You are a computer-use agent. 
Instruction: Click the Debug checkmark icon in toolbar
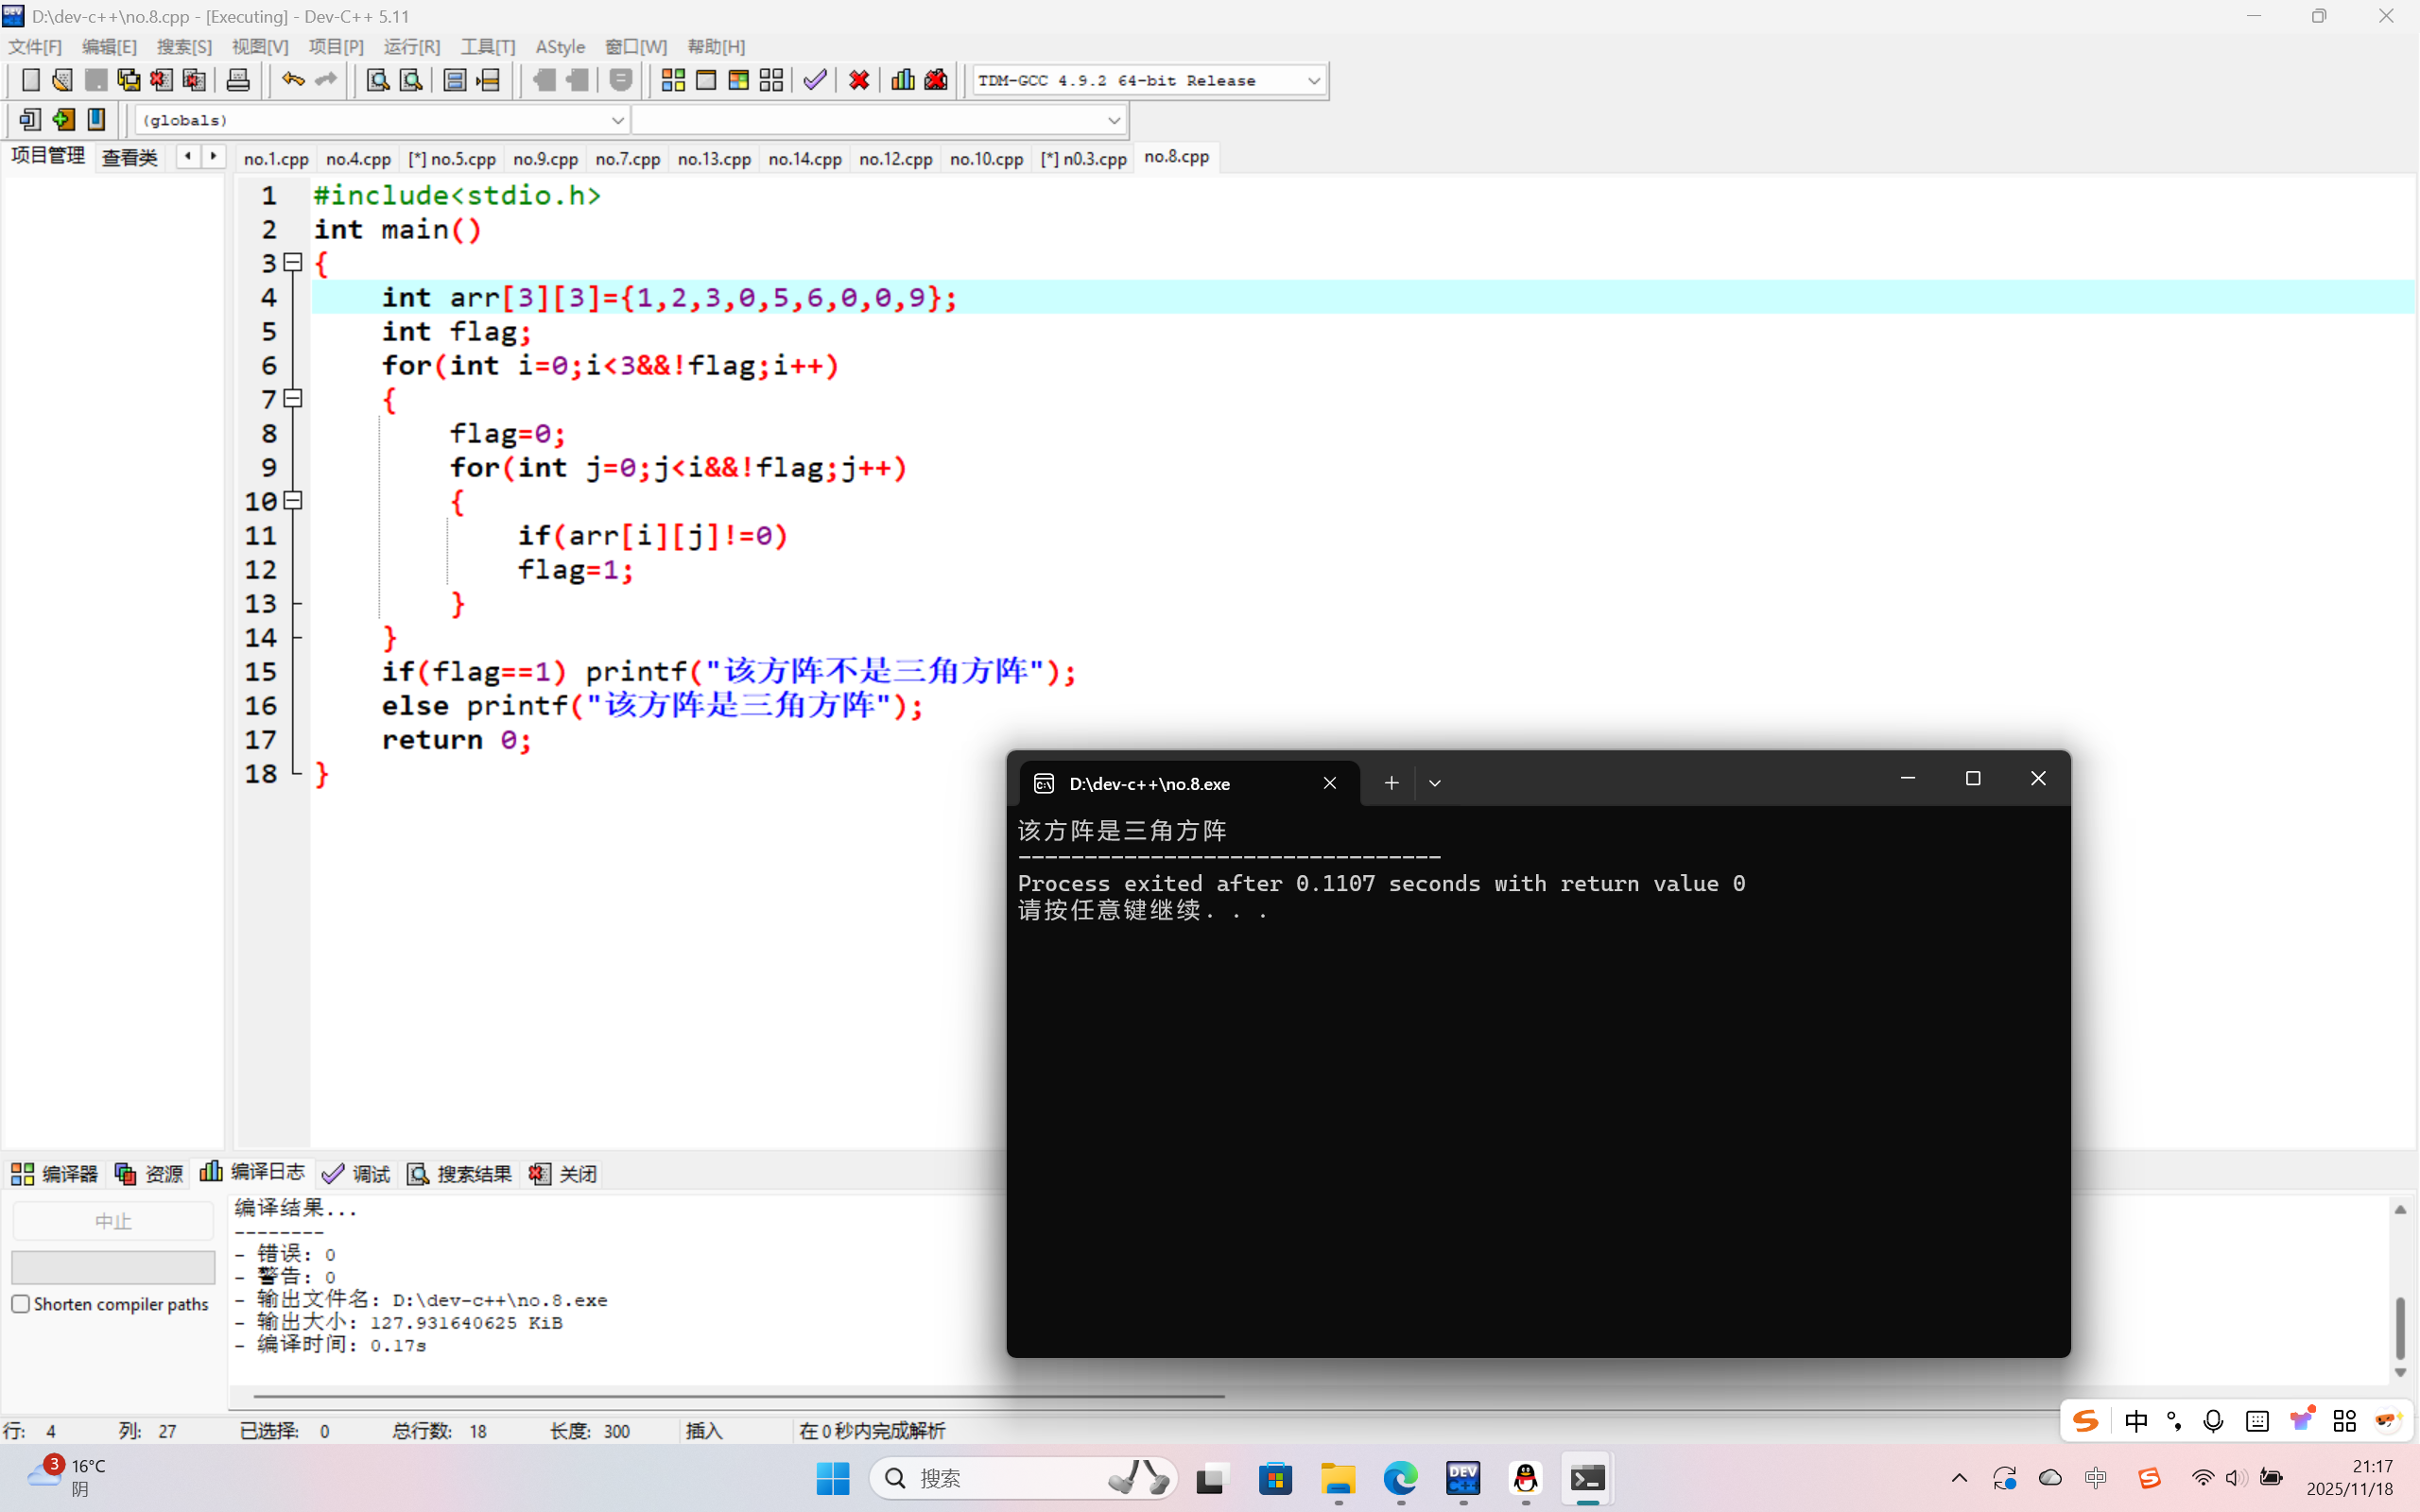point(815,80)
